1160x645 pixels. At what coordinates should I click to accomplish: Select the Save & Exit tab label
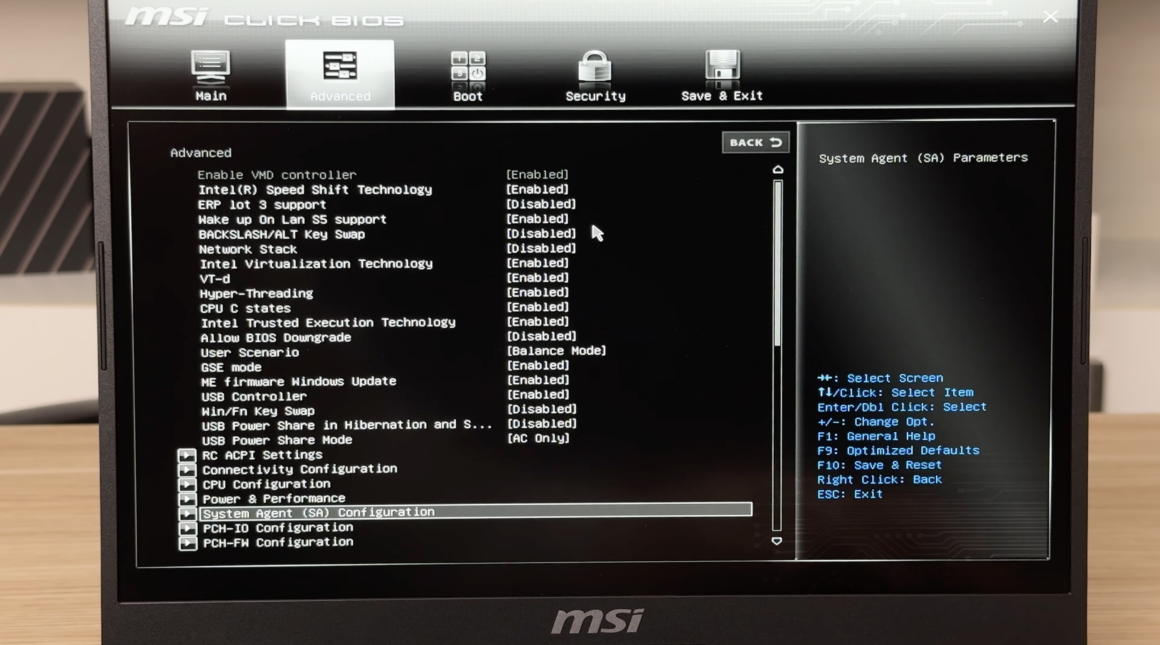pyautogui.click(x=722, y=95)
